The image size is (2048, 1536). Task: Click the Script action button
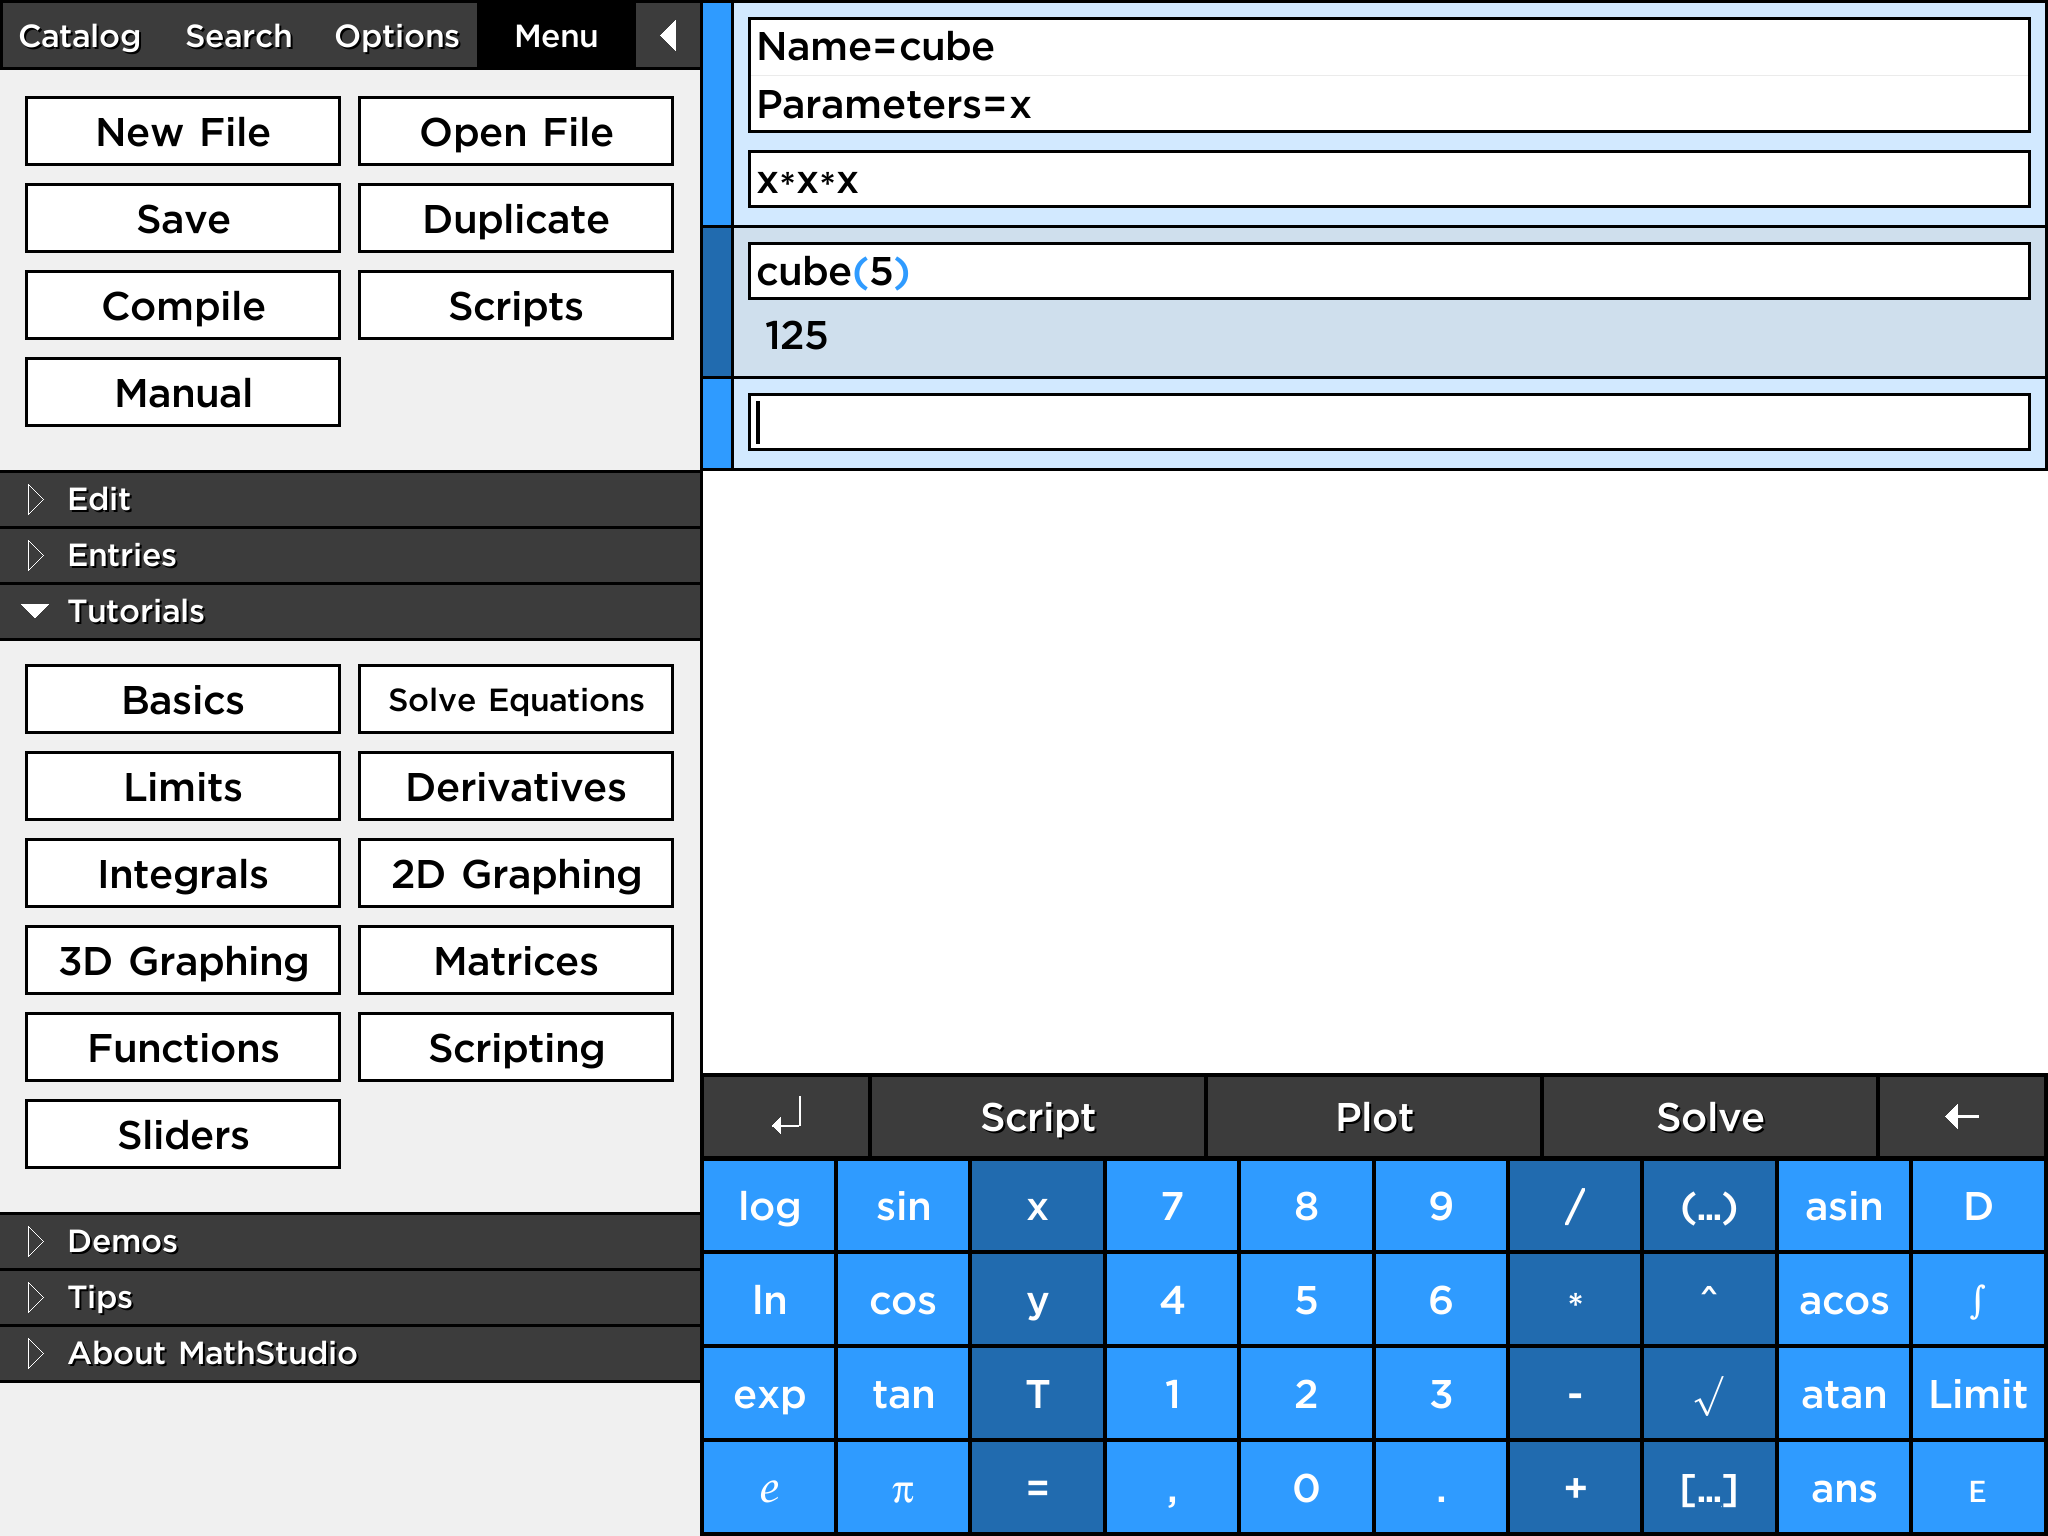[1039, 1115]
